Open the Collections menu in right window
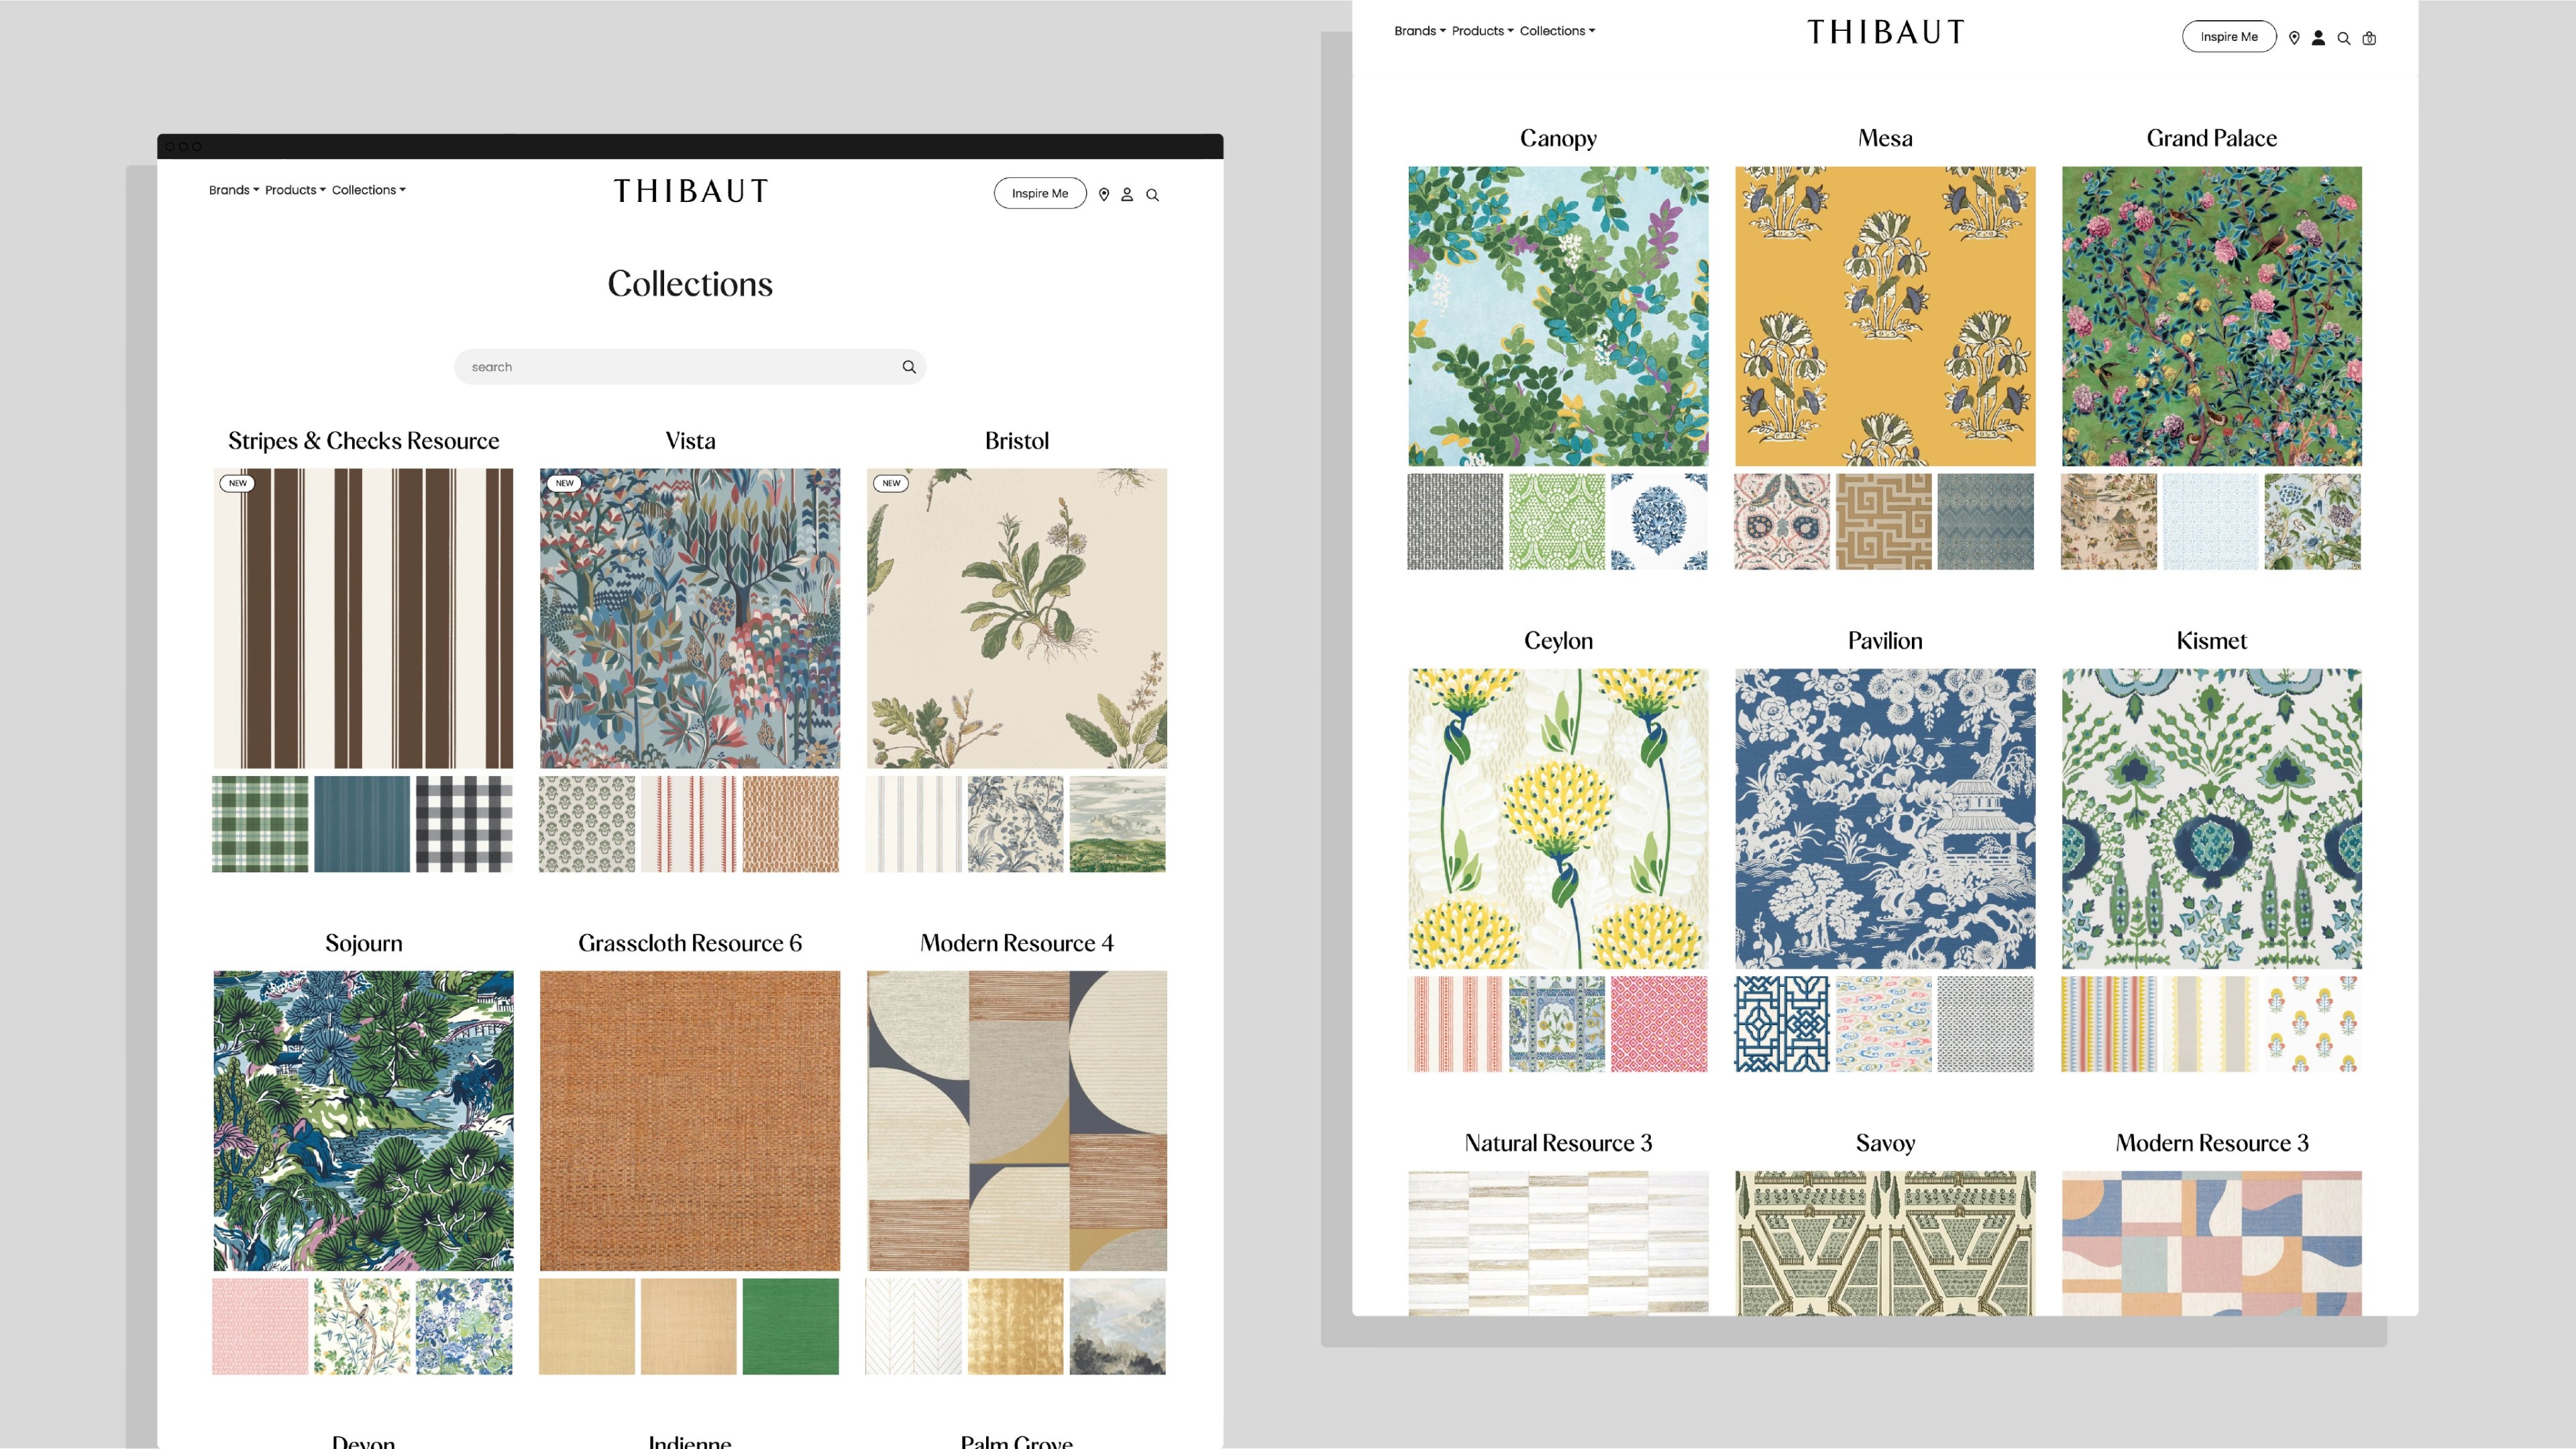The image size is (2576, 1449). 1557,31
